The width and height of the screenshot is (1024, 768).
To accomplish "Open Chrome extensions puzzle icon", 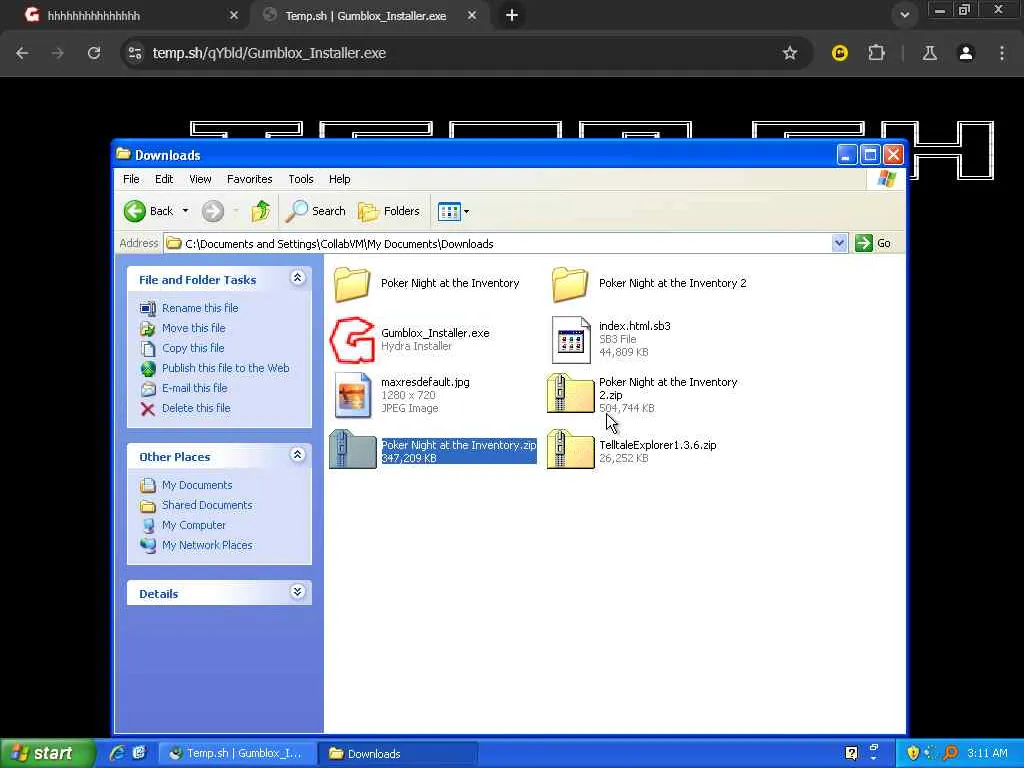I will pos(876,53).
